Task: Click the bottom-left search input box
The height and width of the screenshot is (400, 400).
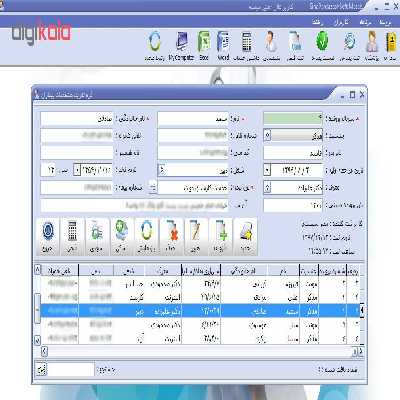Action: point(71,370)
